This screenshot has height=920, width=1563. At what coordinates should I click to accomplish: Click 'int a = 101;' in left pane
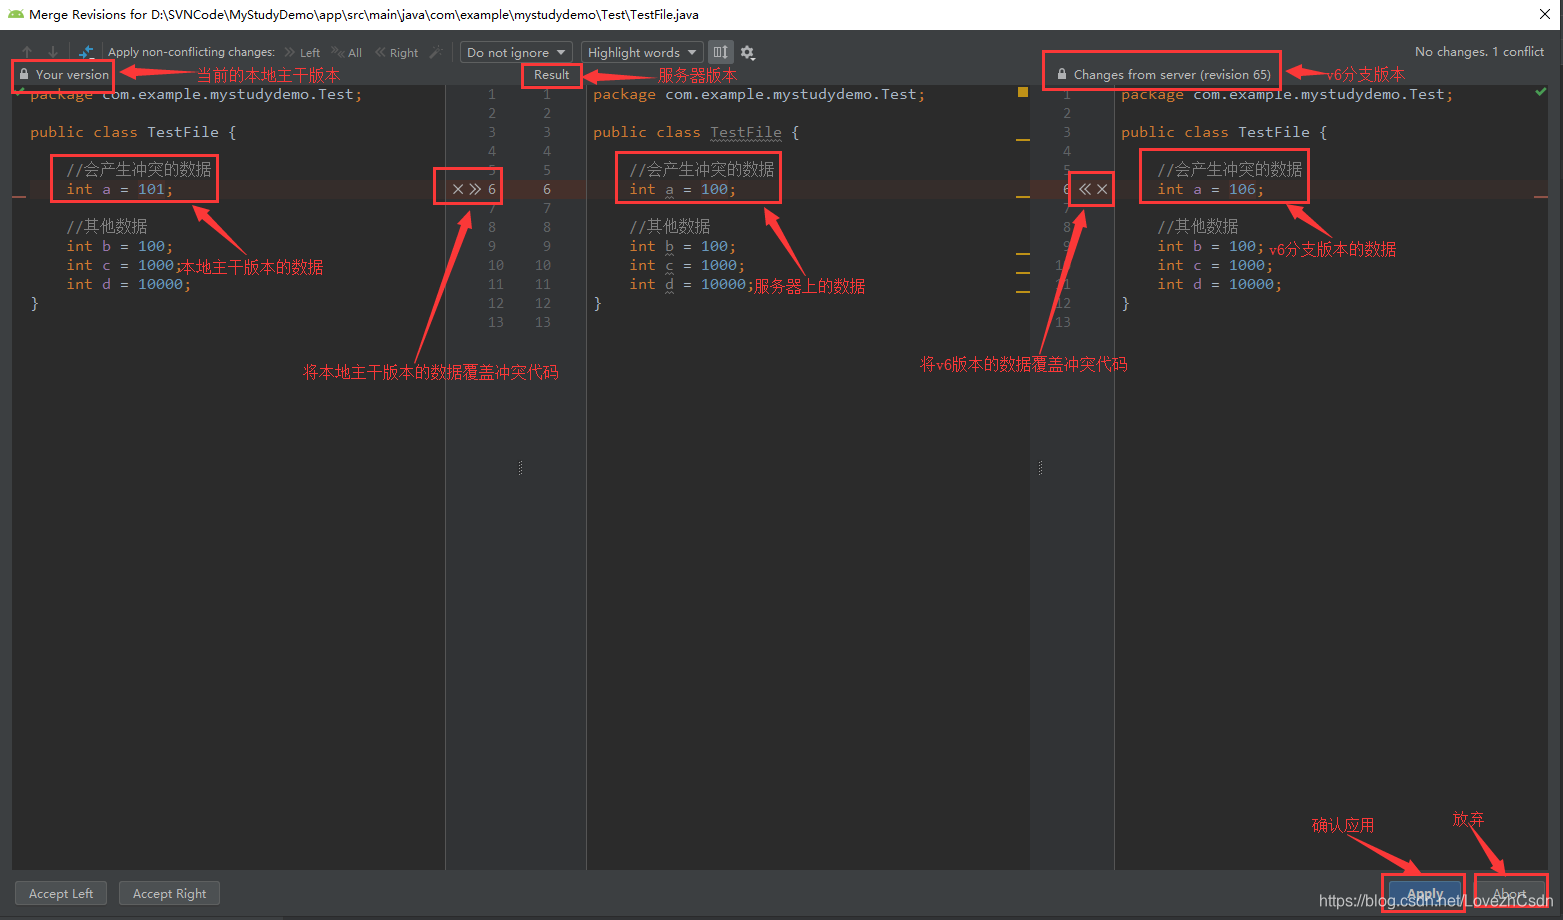[120, 189]
